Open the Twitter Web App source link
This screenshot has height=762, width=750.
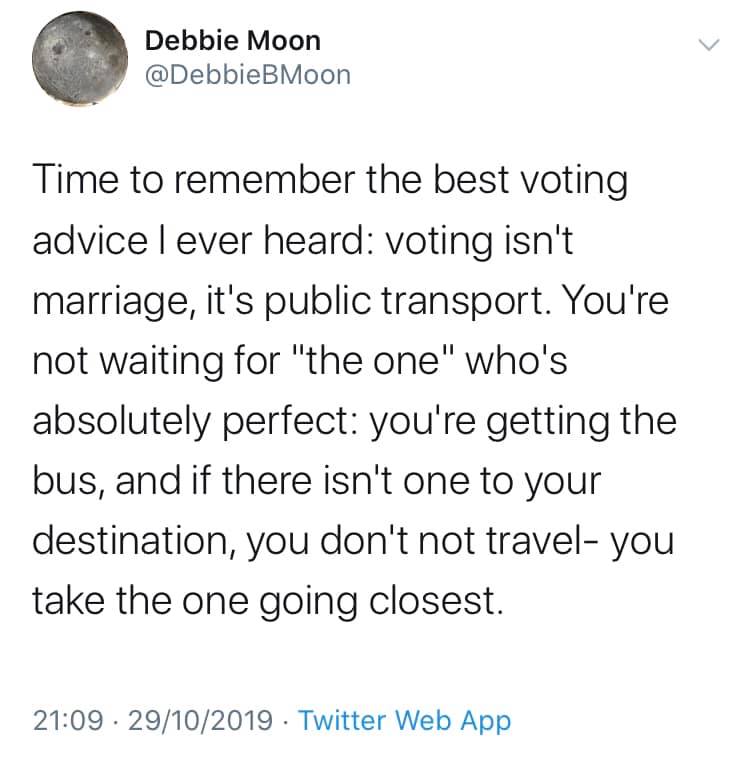(x=404, y=720)
